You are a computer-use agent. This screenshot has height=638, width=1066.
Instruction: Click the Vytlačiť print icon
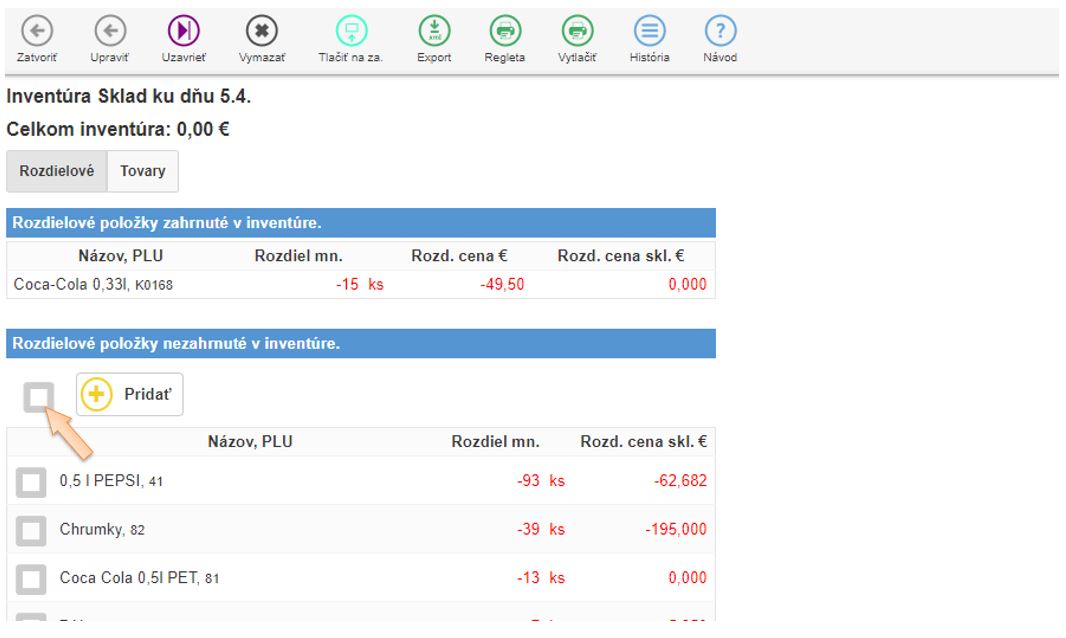point(577,31)
